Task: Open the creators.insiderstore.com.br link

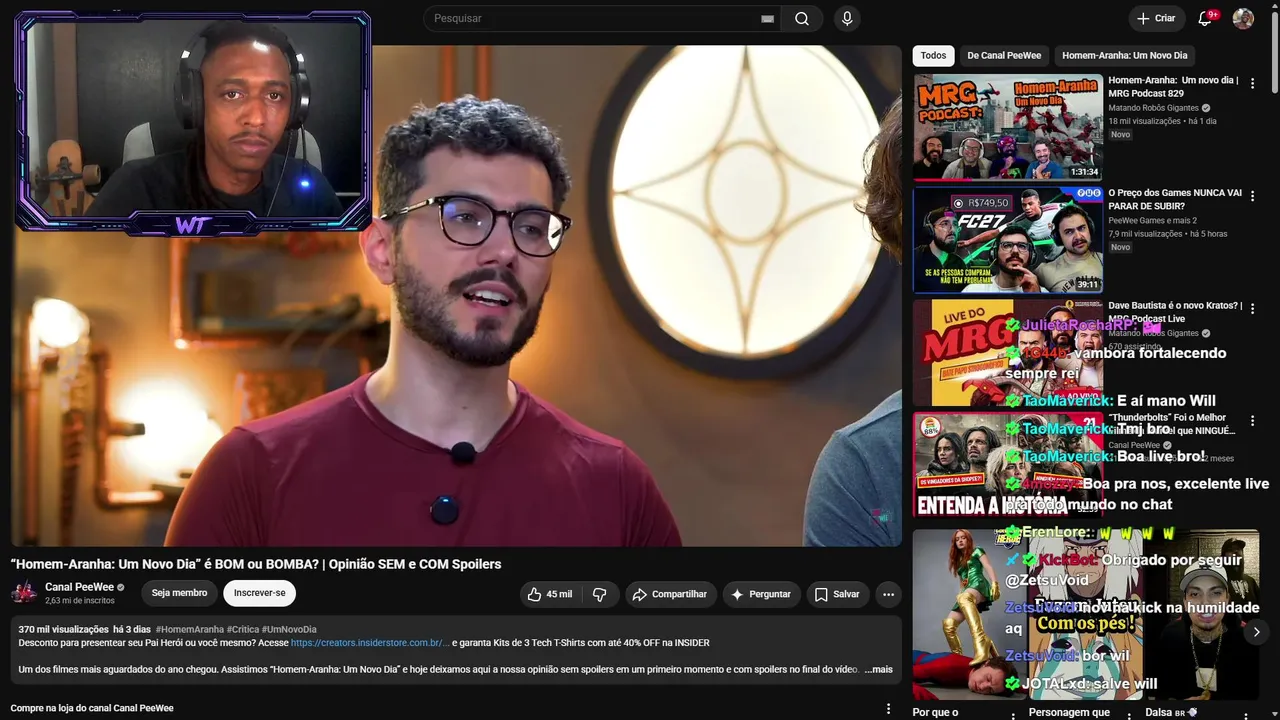Action: [370, 643]
